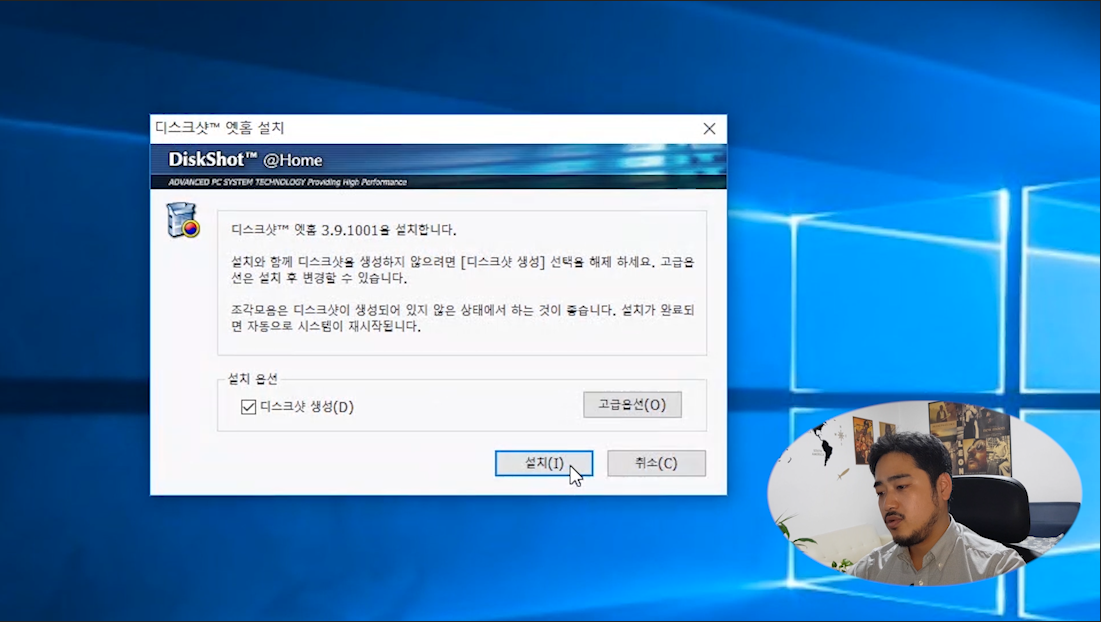Click the text 디스크샷™ 엣홈 3.9.1001을 설치합니다.
1101x622 pixels.
(x=343, y=230)
